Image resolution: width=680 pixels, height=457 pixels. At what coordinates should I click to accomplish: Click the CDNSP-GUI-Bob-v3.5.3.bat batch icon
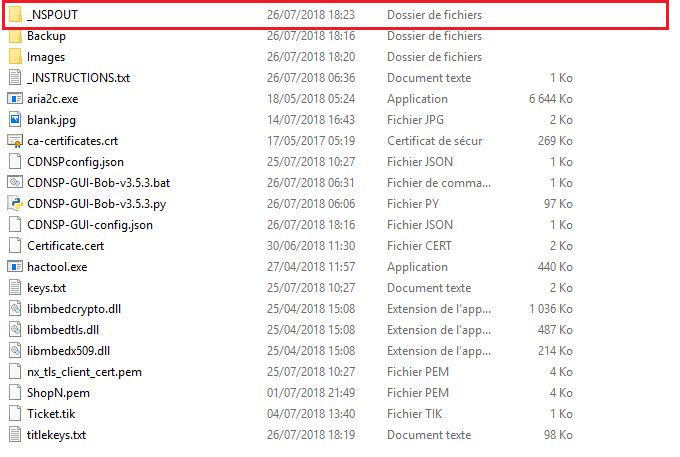click(15, 183)
